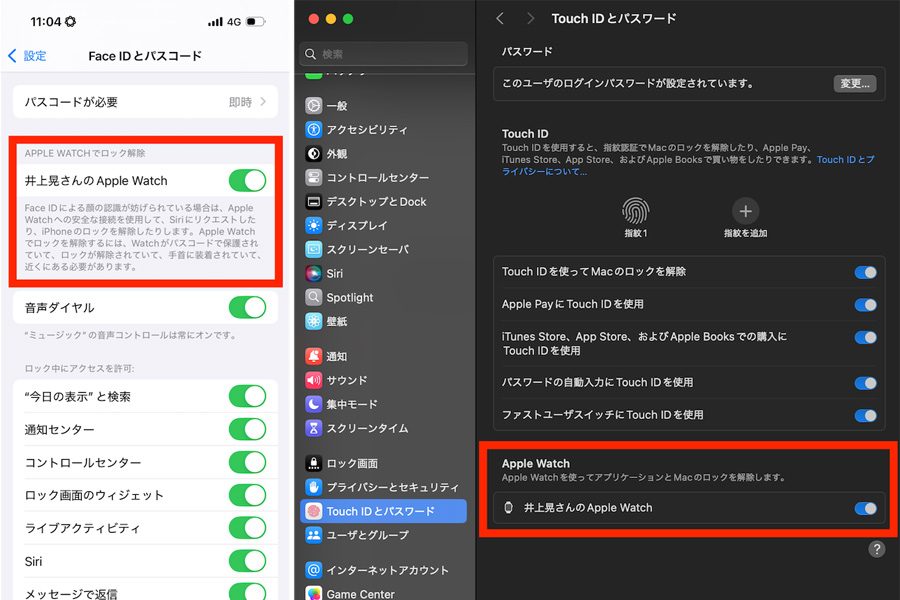This screenshot has width=900, height=600.
Task: Click the プライバシーとセキュリティ hand icon
Action: [313, 487]
